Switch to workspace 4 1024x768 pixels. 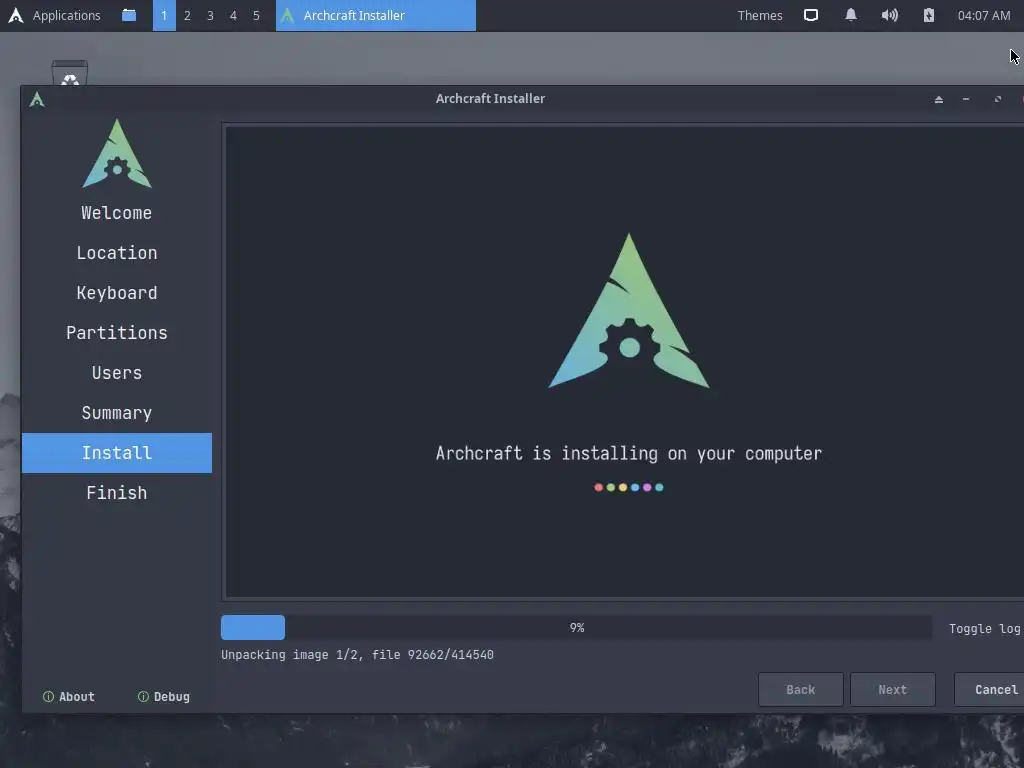233,15
